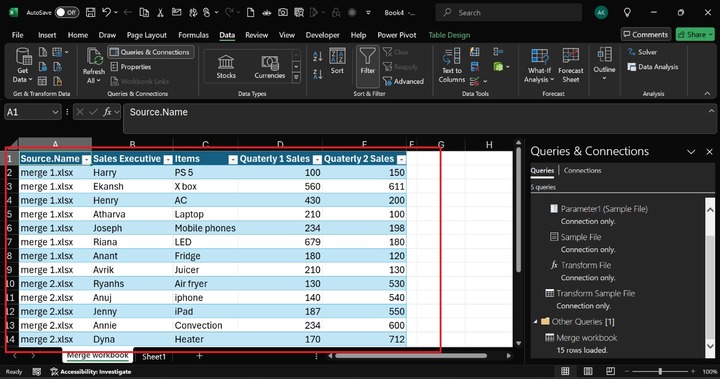
Task: Close the Queries & Connections pane
Action: (x=709, y=152)
